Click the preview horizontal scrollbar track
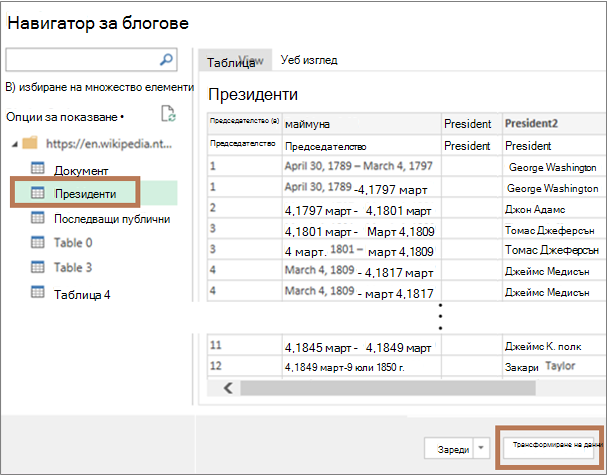607x475 pixels. 387,388
